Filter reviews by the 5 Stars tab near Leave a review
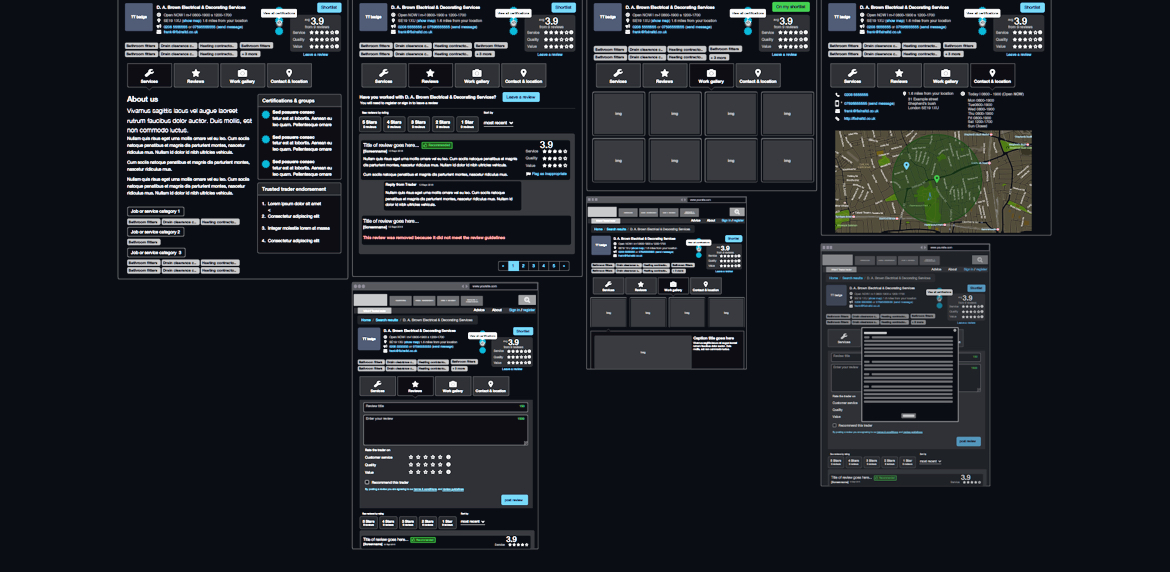 pyautogui.click(x=369, y=123)
